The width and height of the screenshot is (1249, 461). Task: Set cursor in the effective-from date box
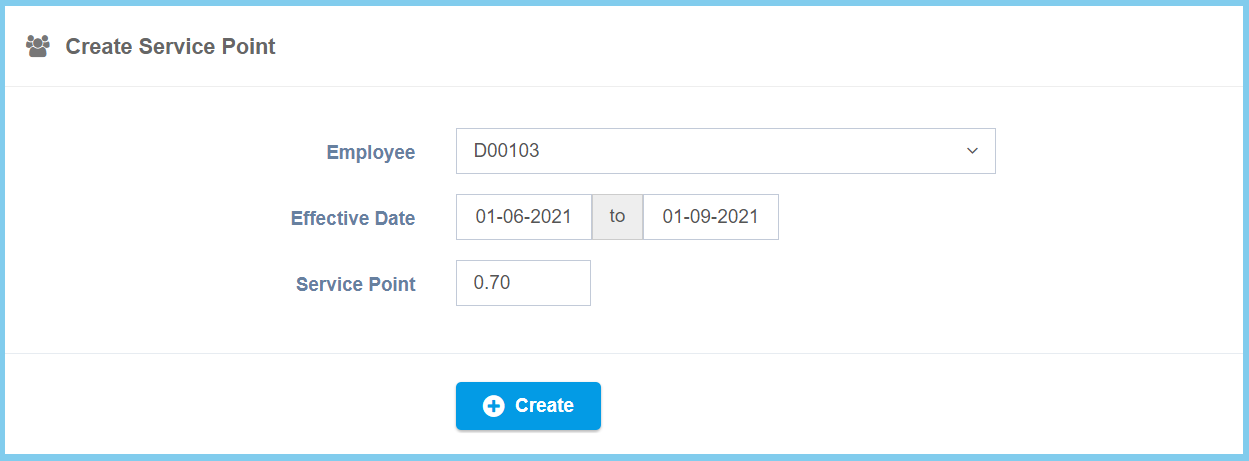(x=523, y=217)
